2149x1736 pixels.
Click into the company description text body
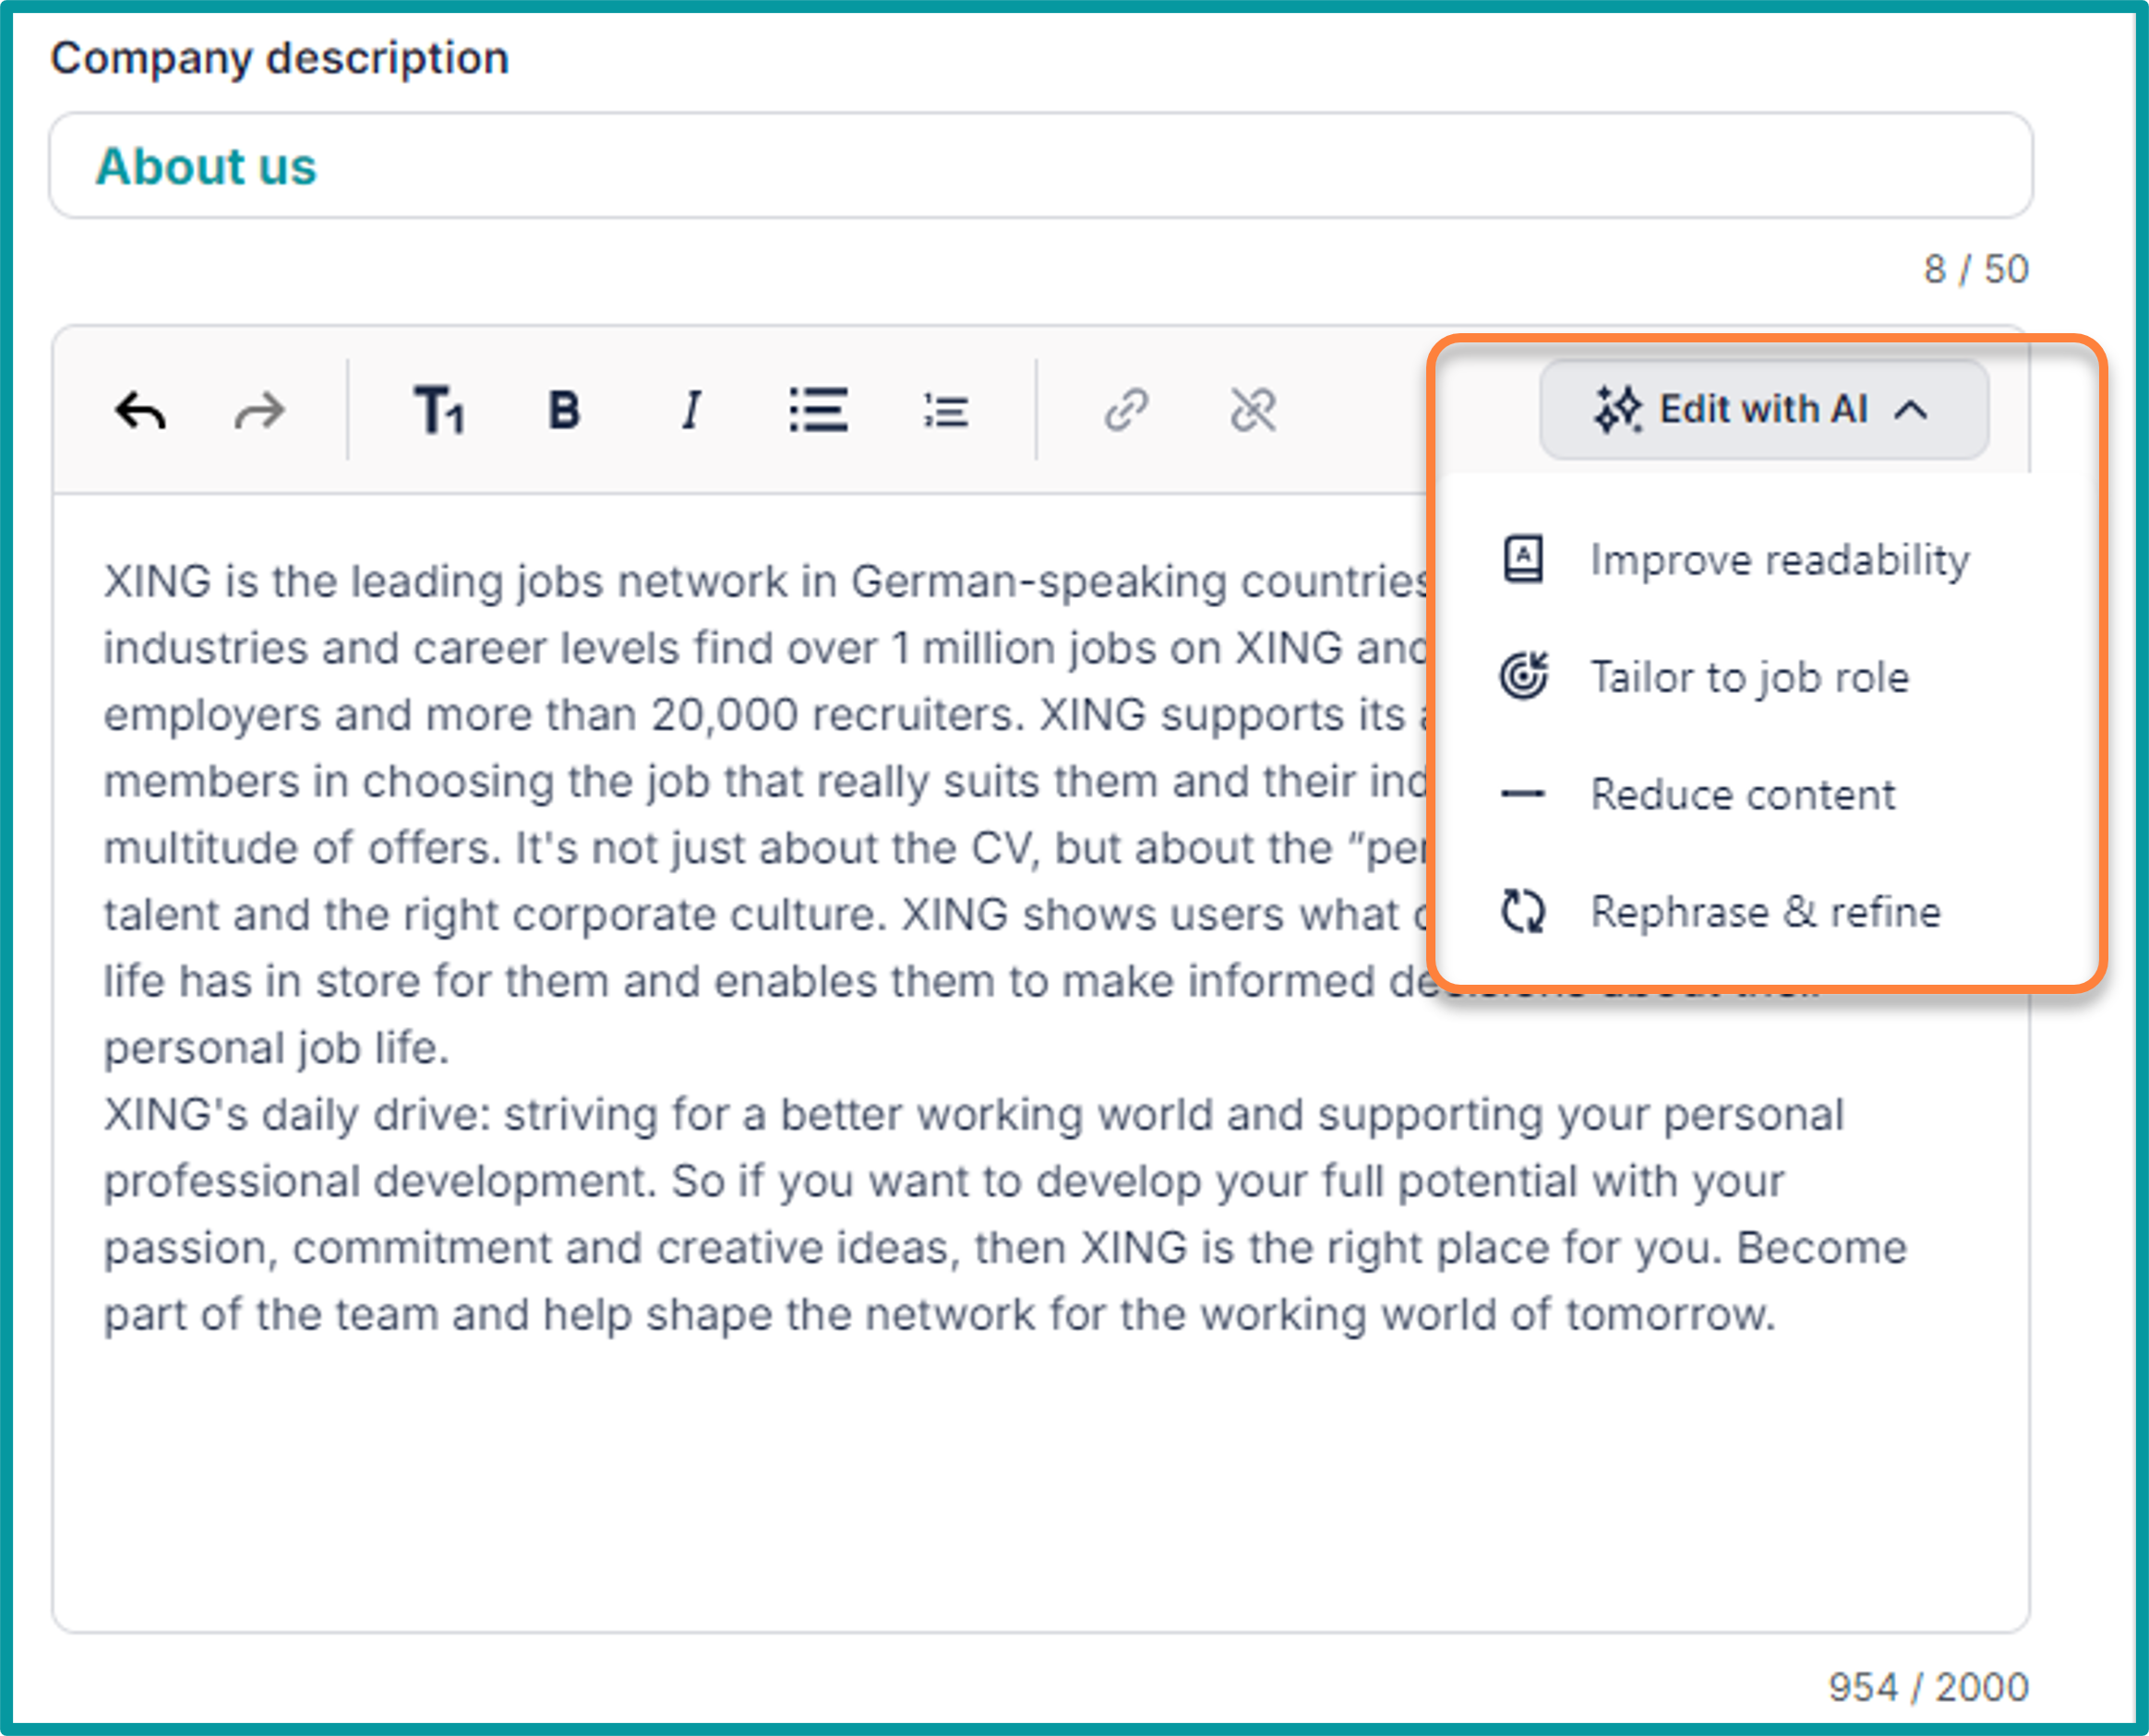[x=900, y=1200]
